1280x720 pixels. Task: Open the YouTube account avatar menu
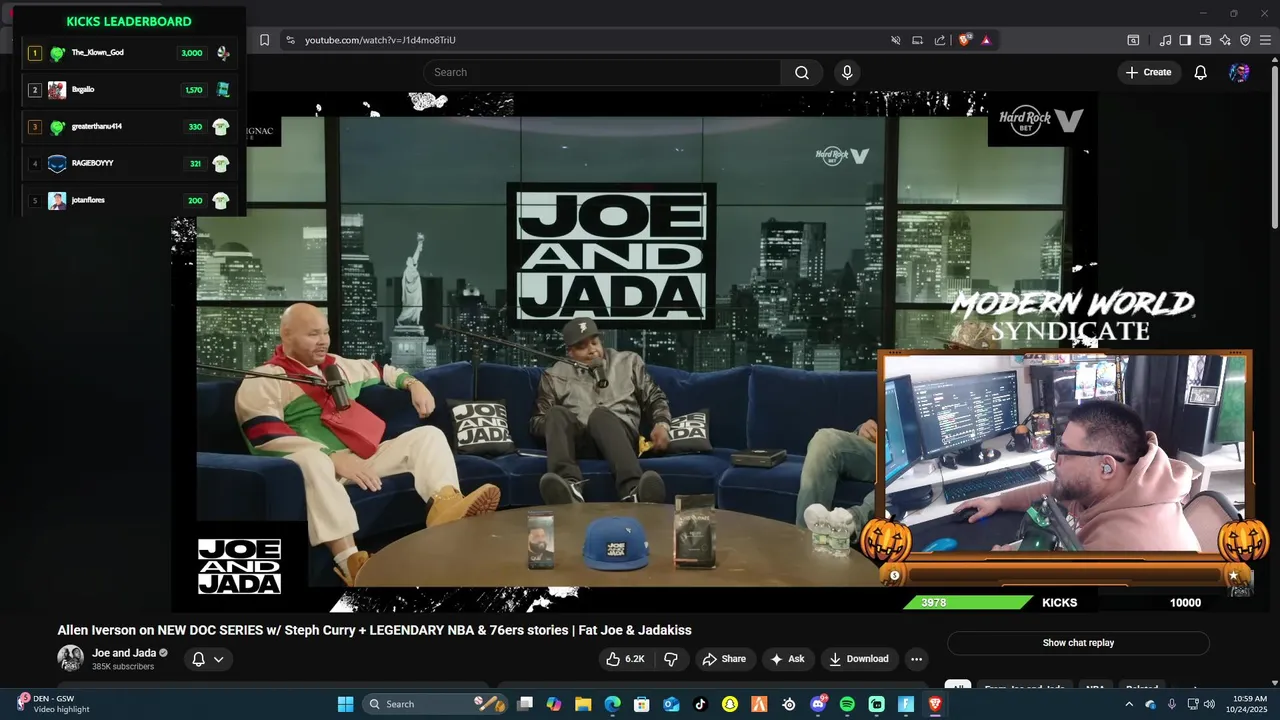(1239, 72)
